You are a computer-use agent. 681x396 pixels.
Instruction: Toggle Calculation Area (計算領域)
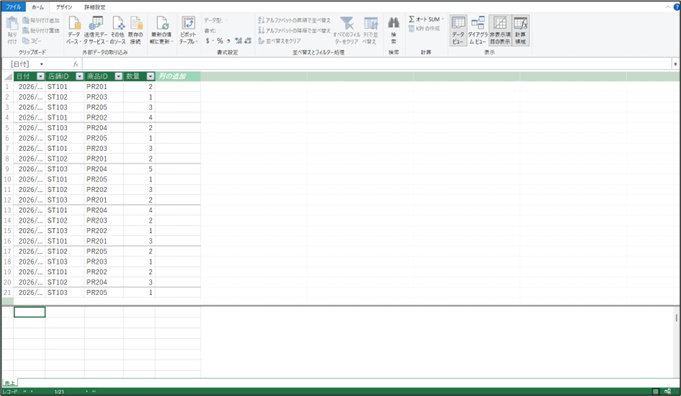[520, 30]
